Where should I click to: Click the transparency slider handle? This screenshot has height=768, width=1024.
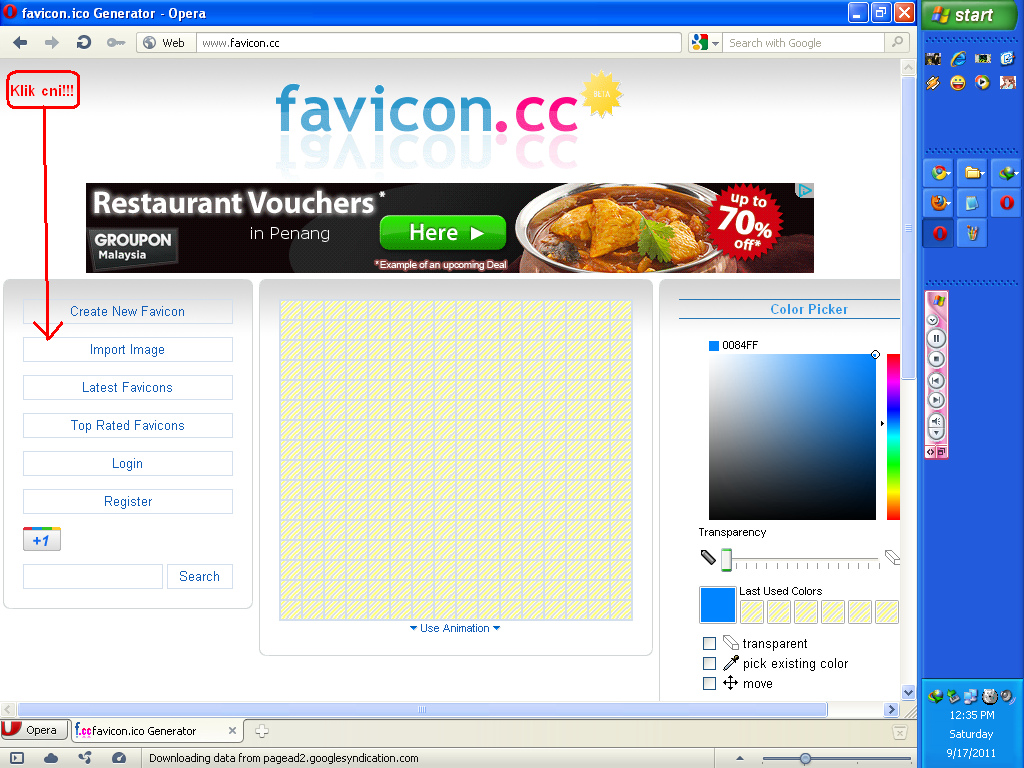pos(726,560)
